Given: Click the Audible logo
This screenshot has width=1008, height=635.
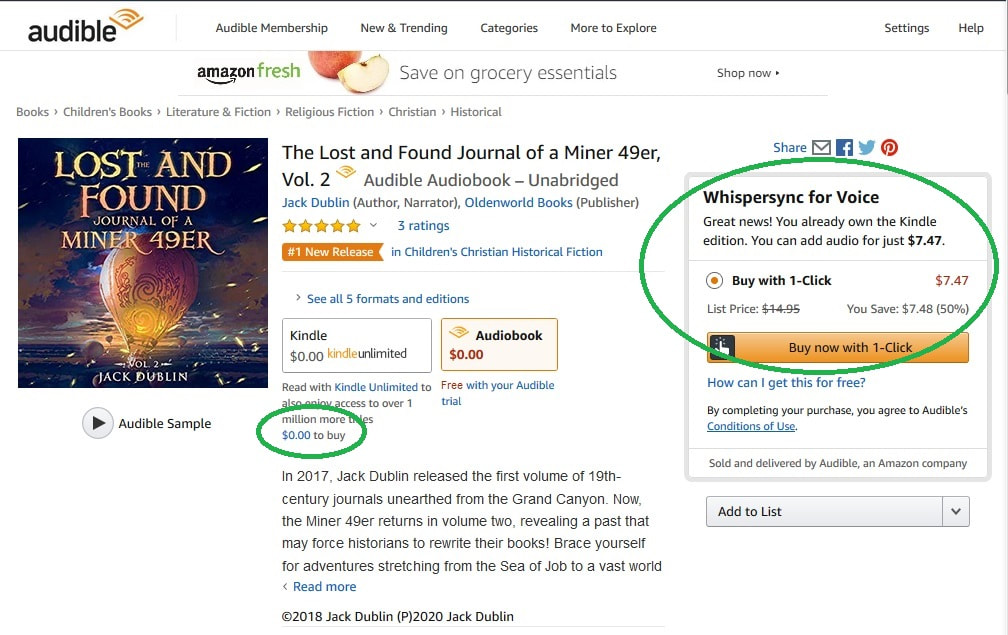Looking at the screenshot, I should [x=85, y=26].
